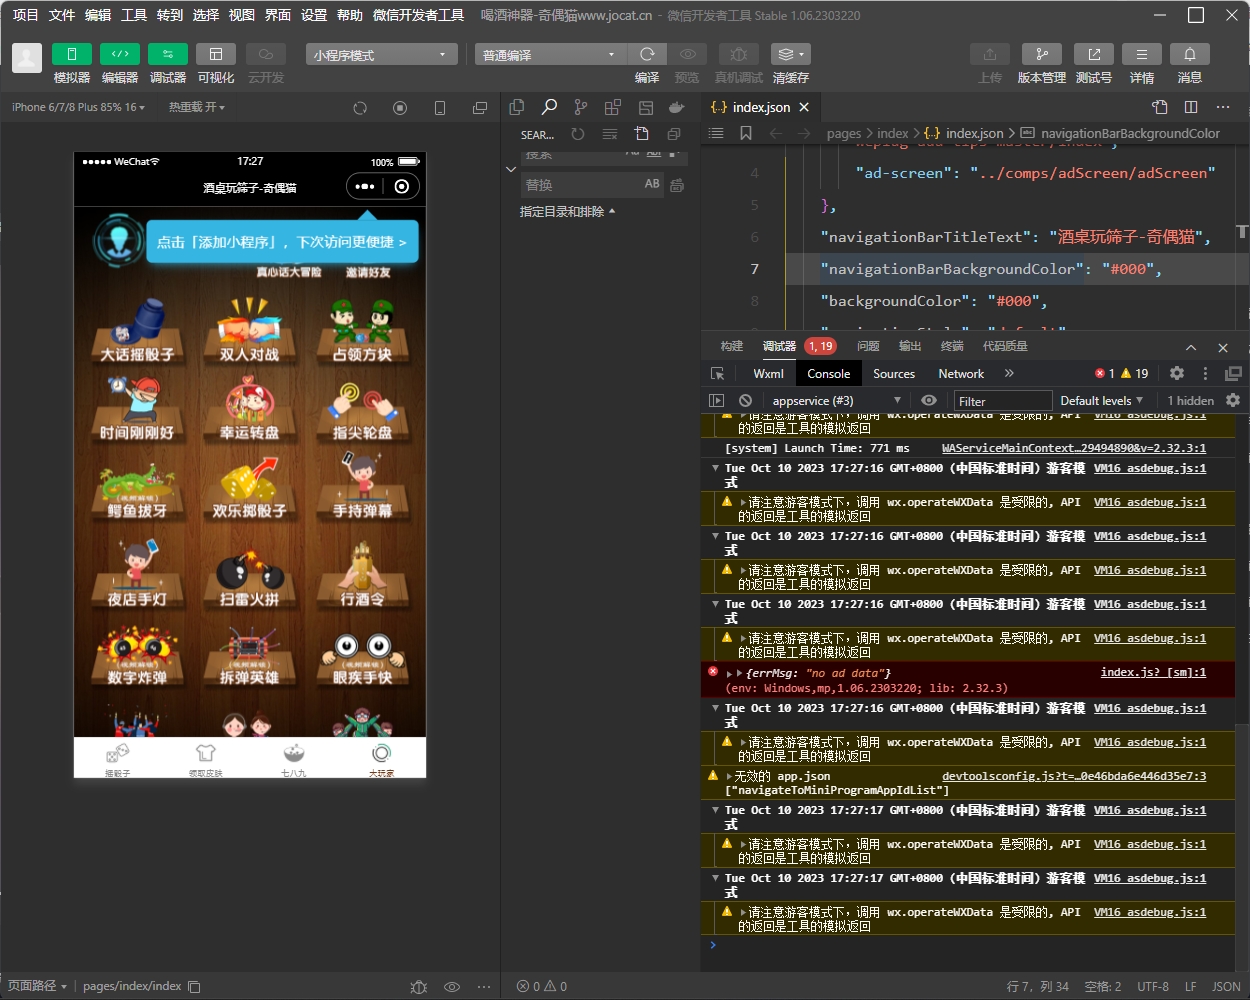Detach the simulator into a separate window

480,108
